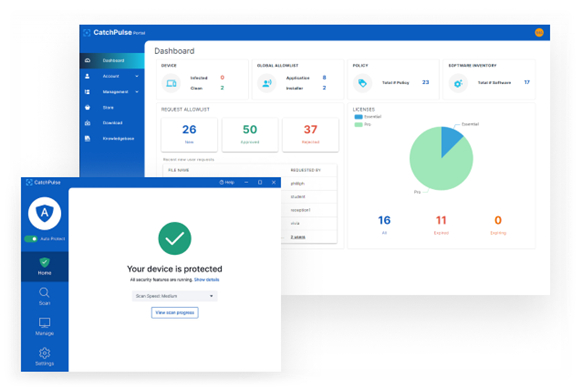
Task: Open the Settings gear icon
Action: click(x=44, y=353)
